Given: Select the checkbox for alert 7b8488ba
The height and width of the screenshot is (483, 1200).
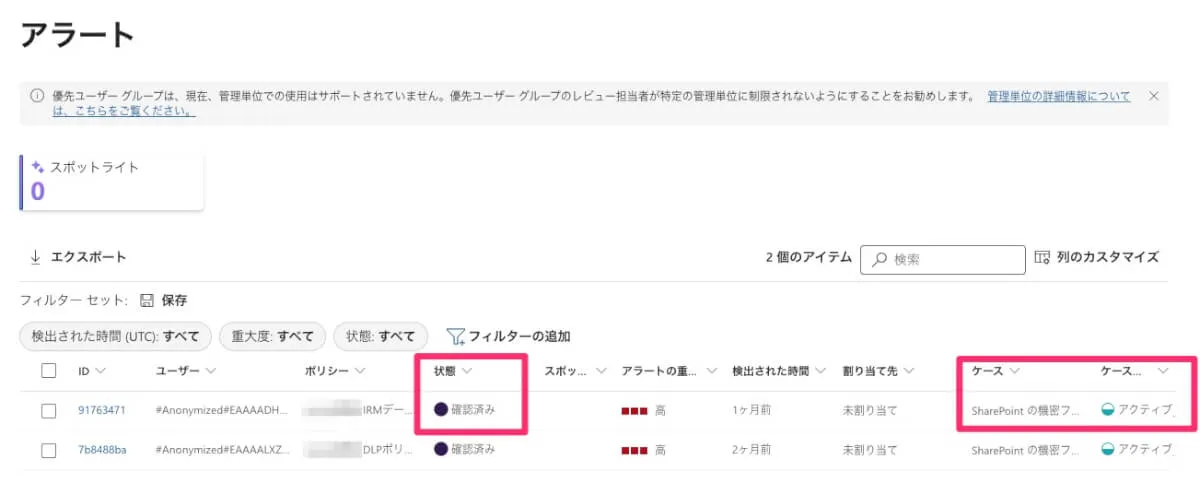Looking at the screenshot, I should click(49, 450).
